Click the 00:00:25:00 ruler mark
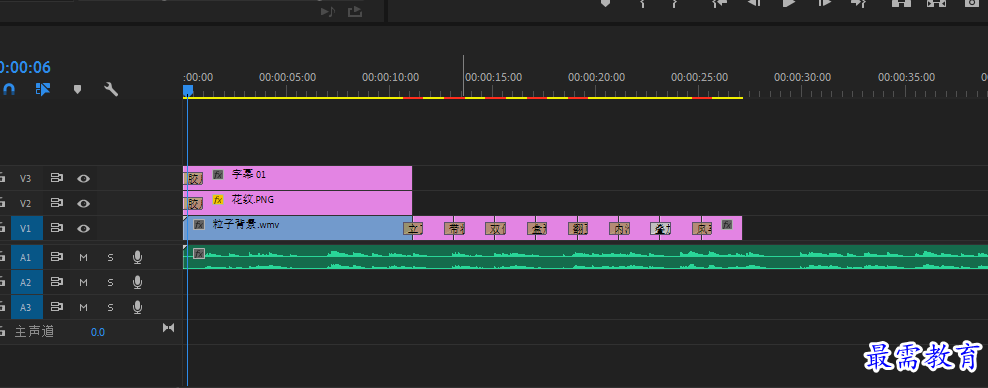 [x=699, y=77]
